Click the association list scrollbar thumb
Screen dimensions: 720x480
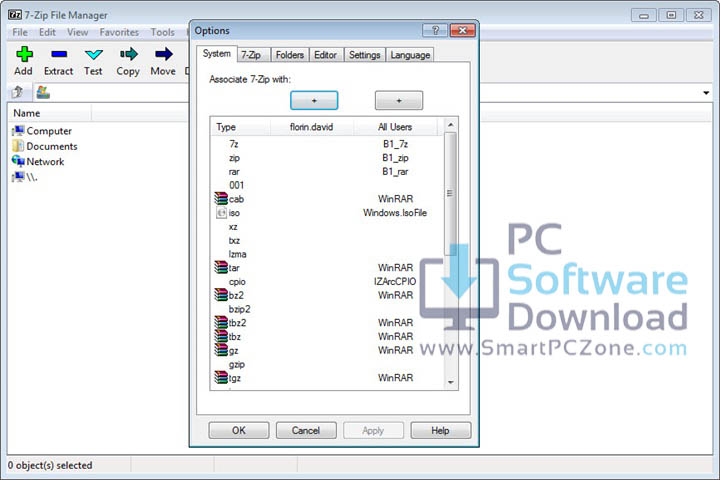click(450, 193)
